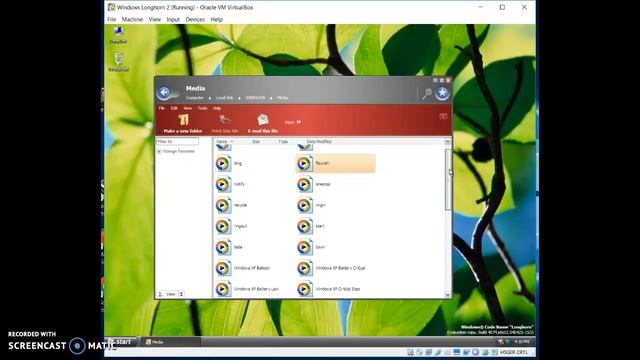640x360 pixels.
Task: Expand Storage Favorites tree node
Action: click(159, 151)
